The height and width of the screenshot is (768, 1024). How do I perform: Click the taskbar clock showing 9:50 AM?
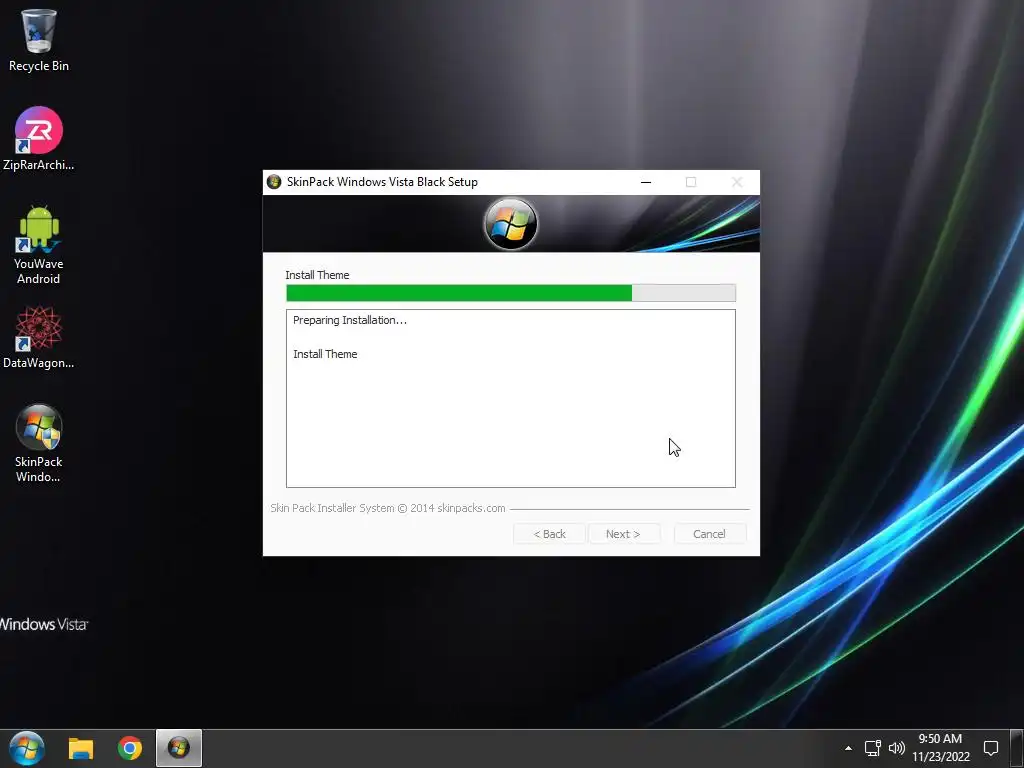(940, 748)
